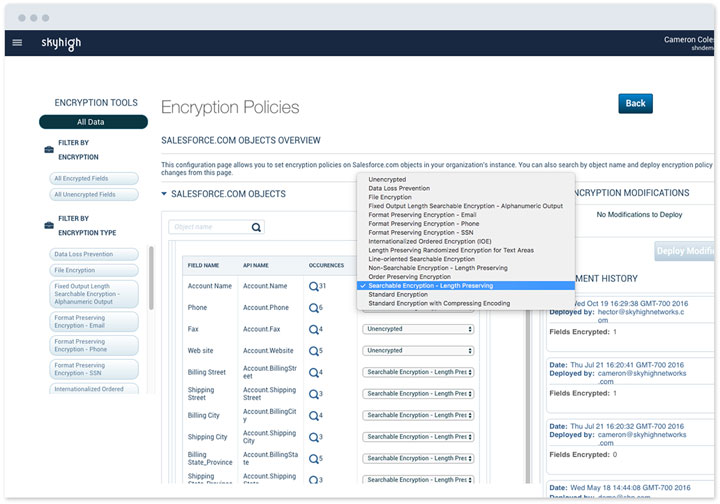Filter by Format Preserving Encryption - SSN
Image resolution: width=720 pixels, height=504 pixels.
tap(94, 370)
